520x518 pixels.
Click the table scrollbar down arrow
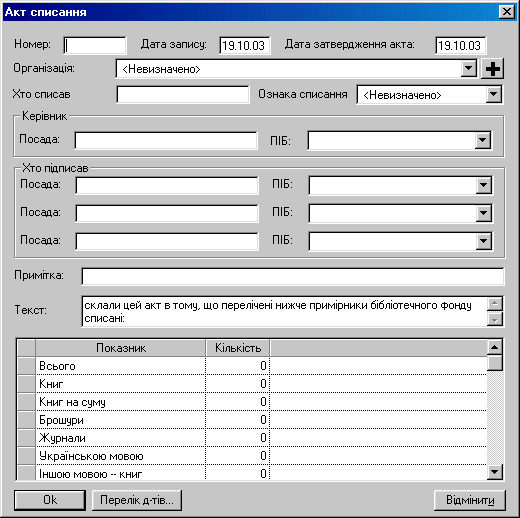(x=495, y=472)
